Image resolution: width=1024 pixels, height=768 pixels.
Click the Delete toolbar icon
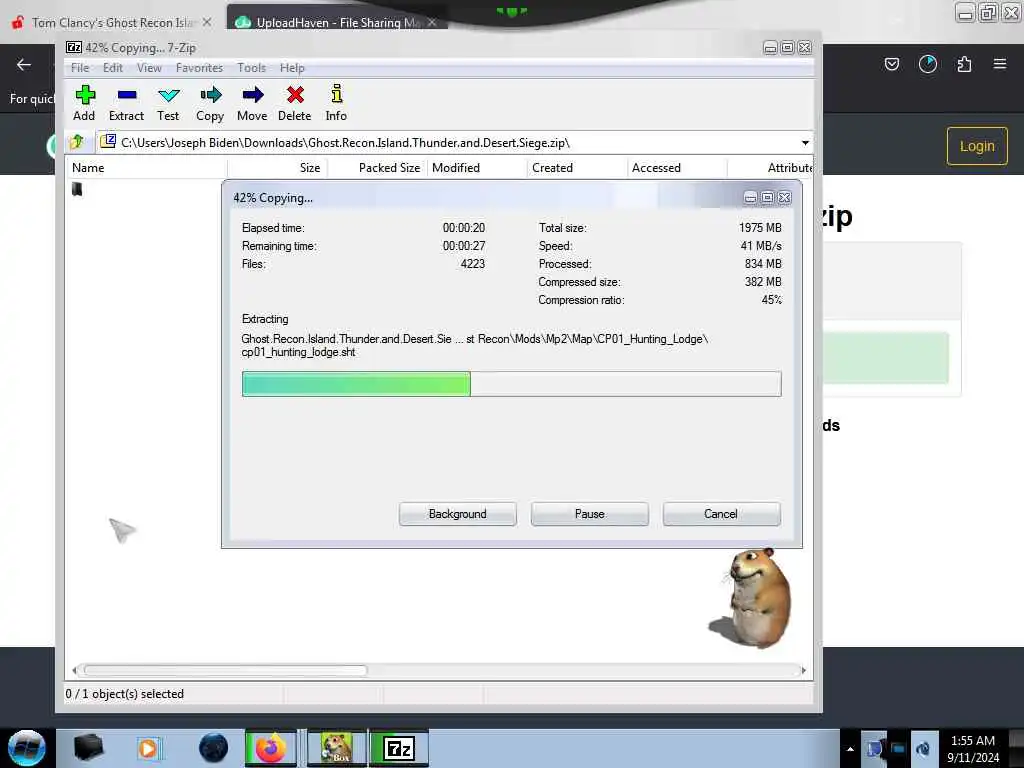point(295,103)
